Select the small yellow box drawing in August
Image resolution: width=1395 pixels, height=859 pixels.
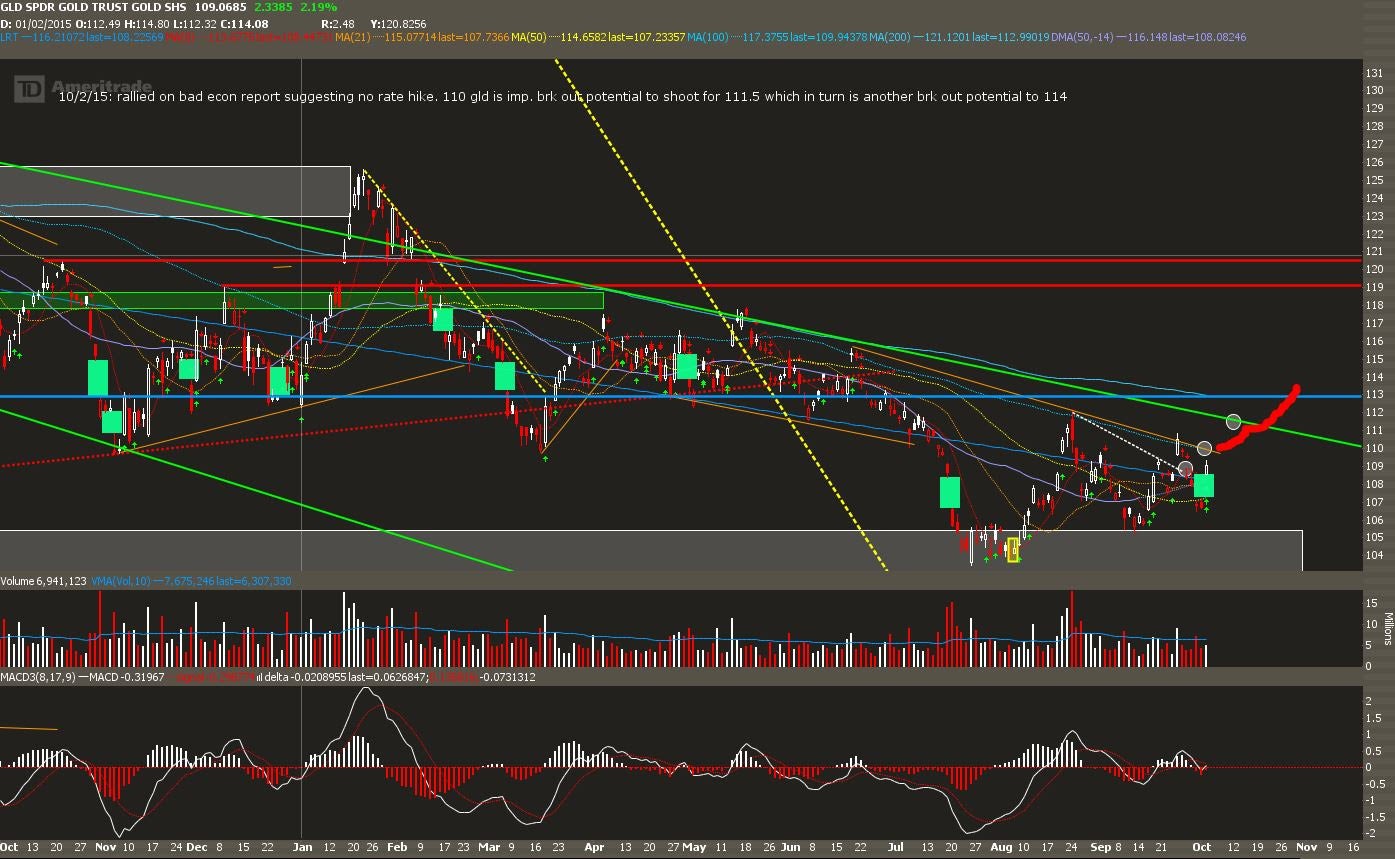(x=1013, y=550)
